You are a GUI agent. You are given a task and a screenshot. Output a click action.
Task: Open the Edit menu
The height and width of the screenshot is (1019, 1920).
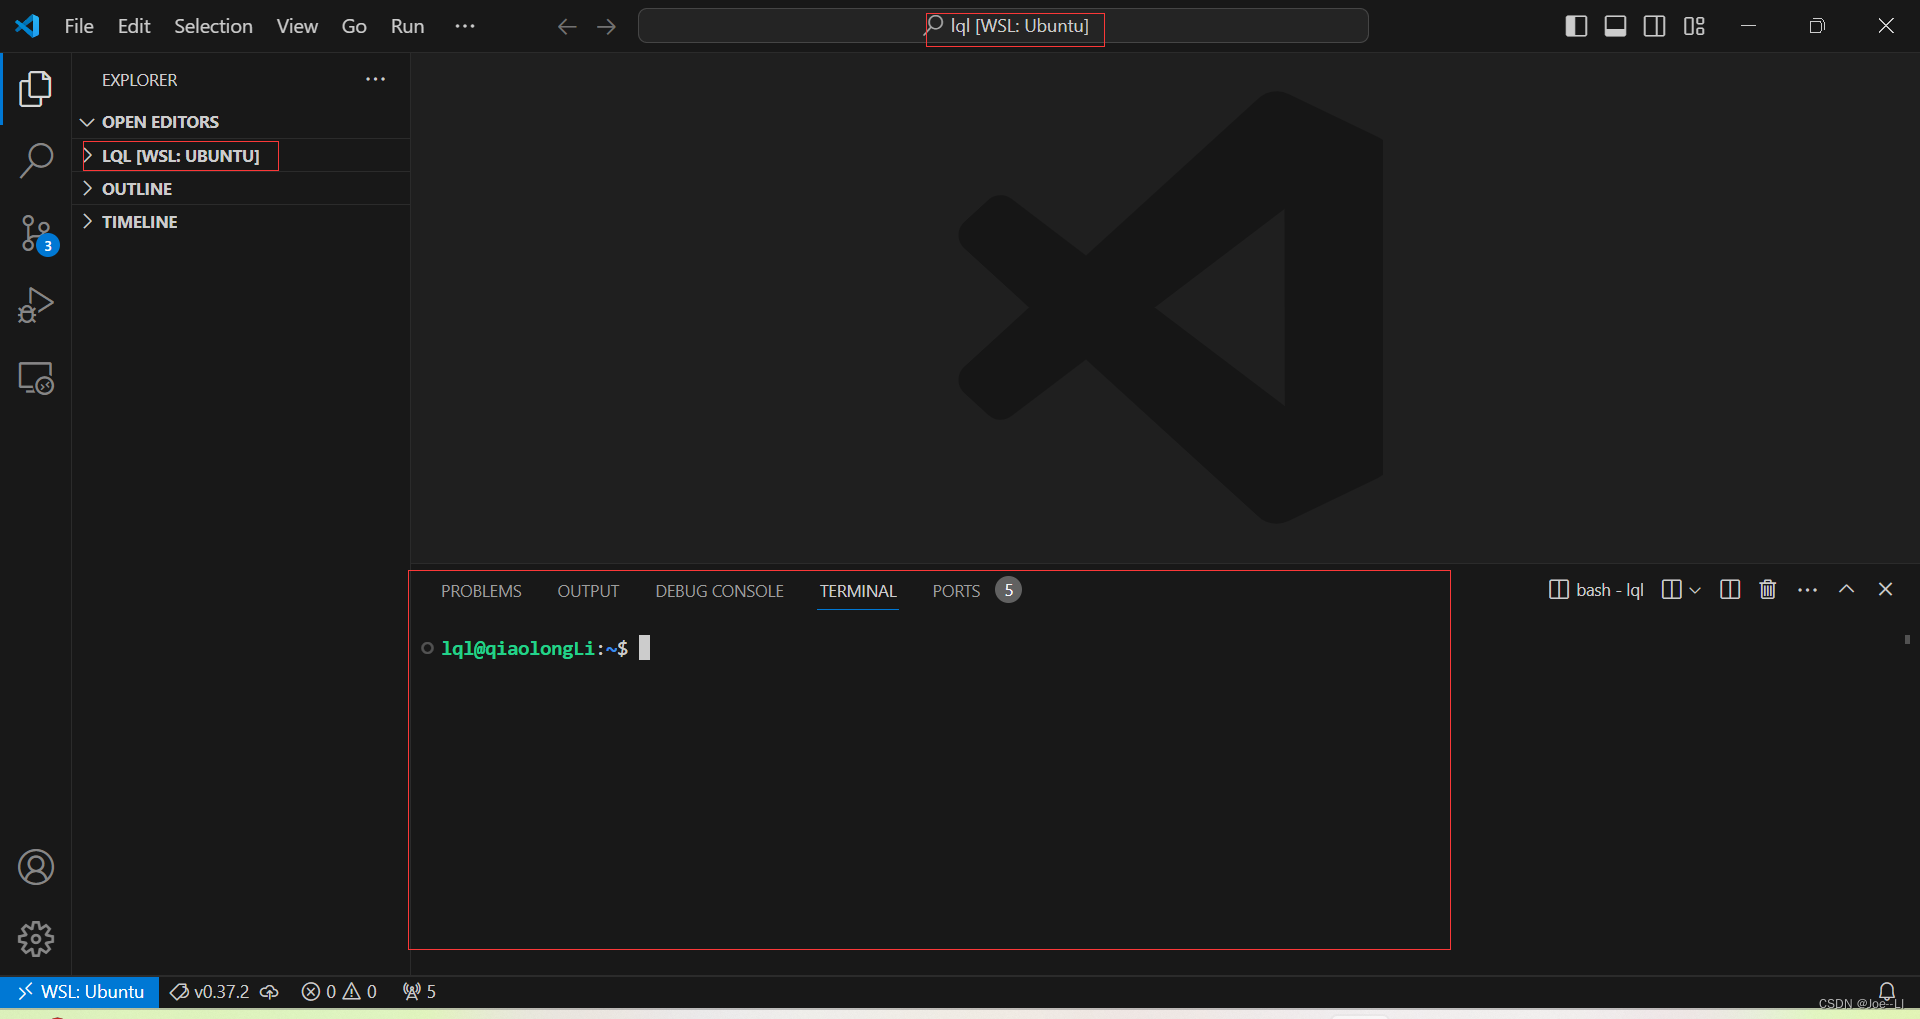tap(134, 26)
